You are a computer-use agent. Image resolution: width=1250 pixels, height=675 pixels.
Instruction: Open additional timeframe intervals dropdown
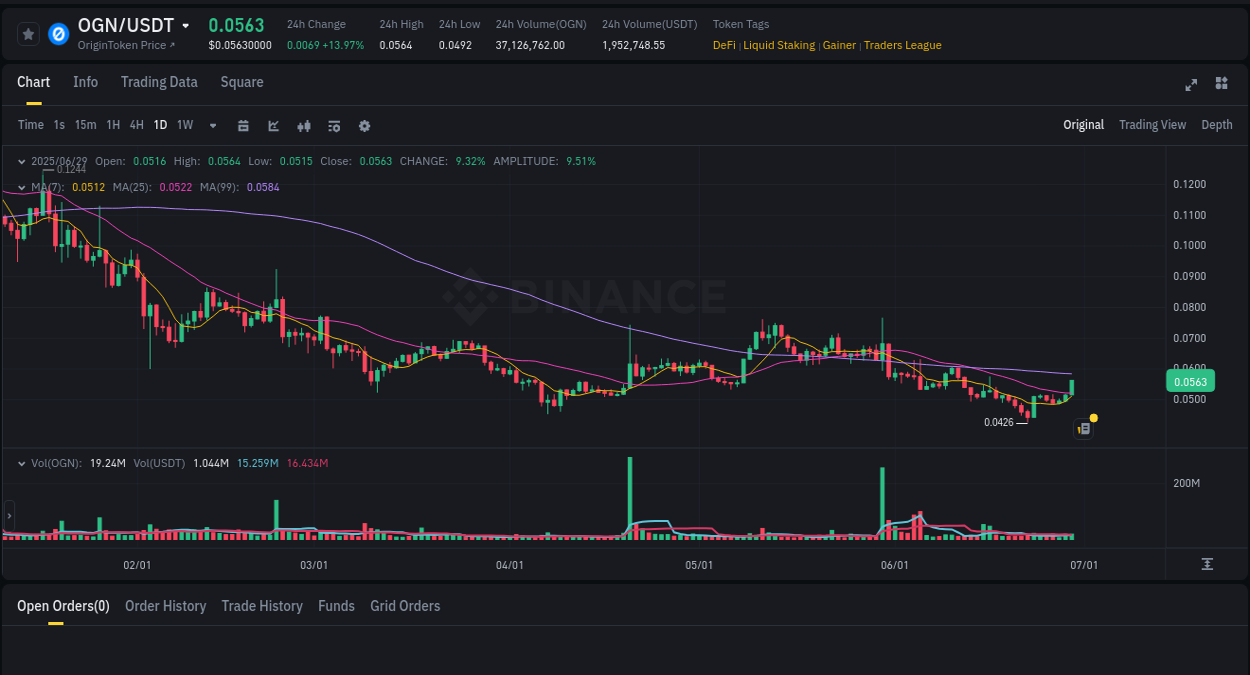[211, 125]
